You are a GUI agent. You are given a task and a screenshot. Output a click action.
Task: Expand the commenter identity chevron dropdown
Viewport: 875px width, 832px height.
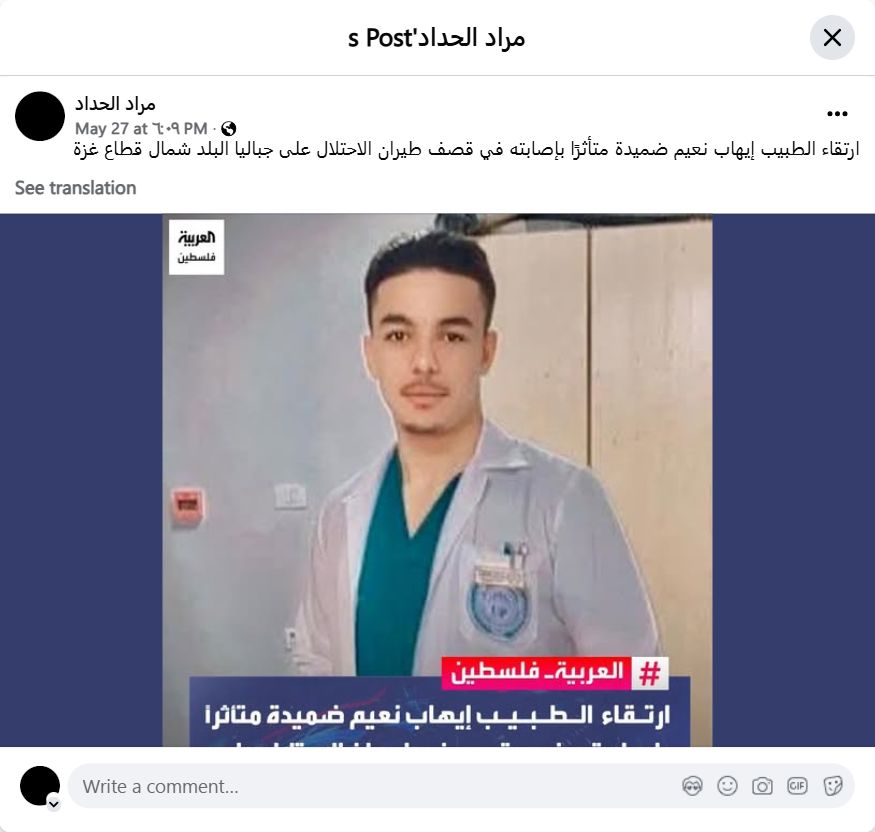pos(54,804)
